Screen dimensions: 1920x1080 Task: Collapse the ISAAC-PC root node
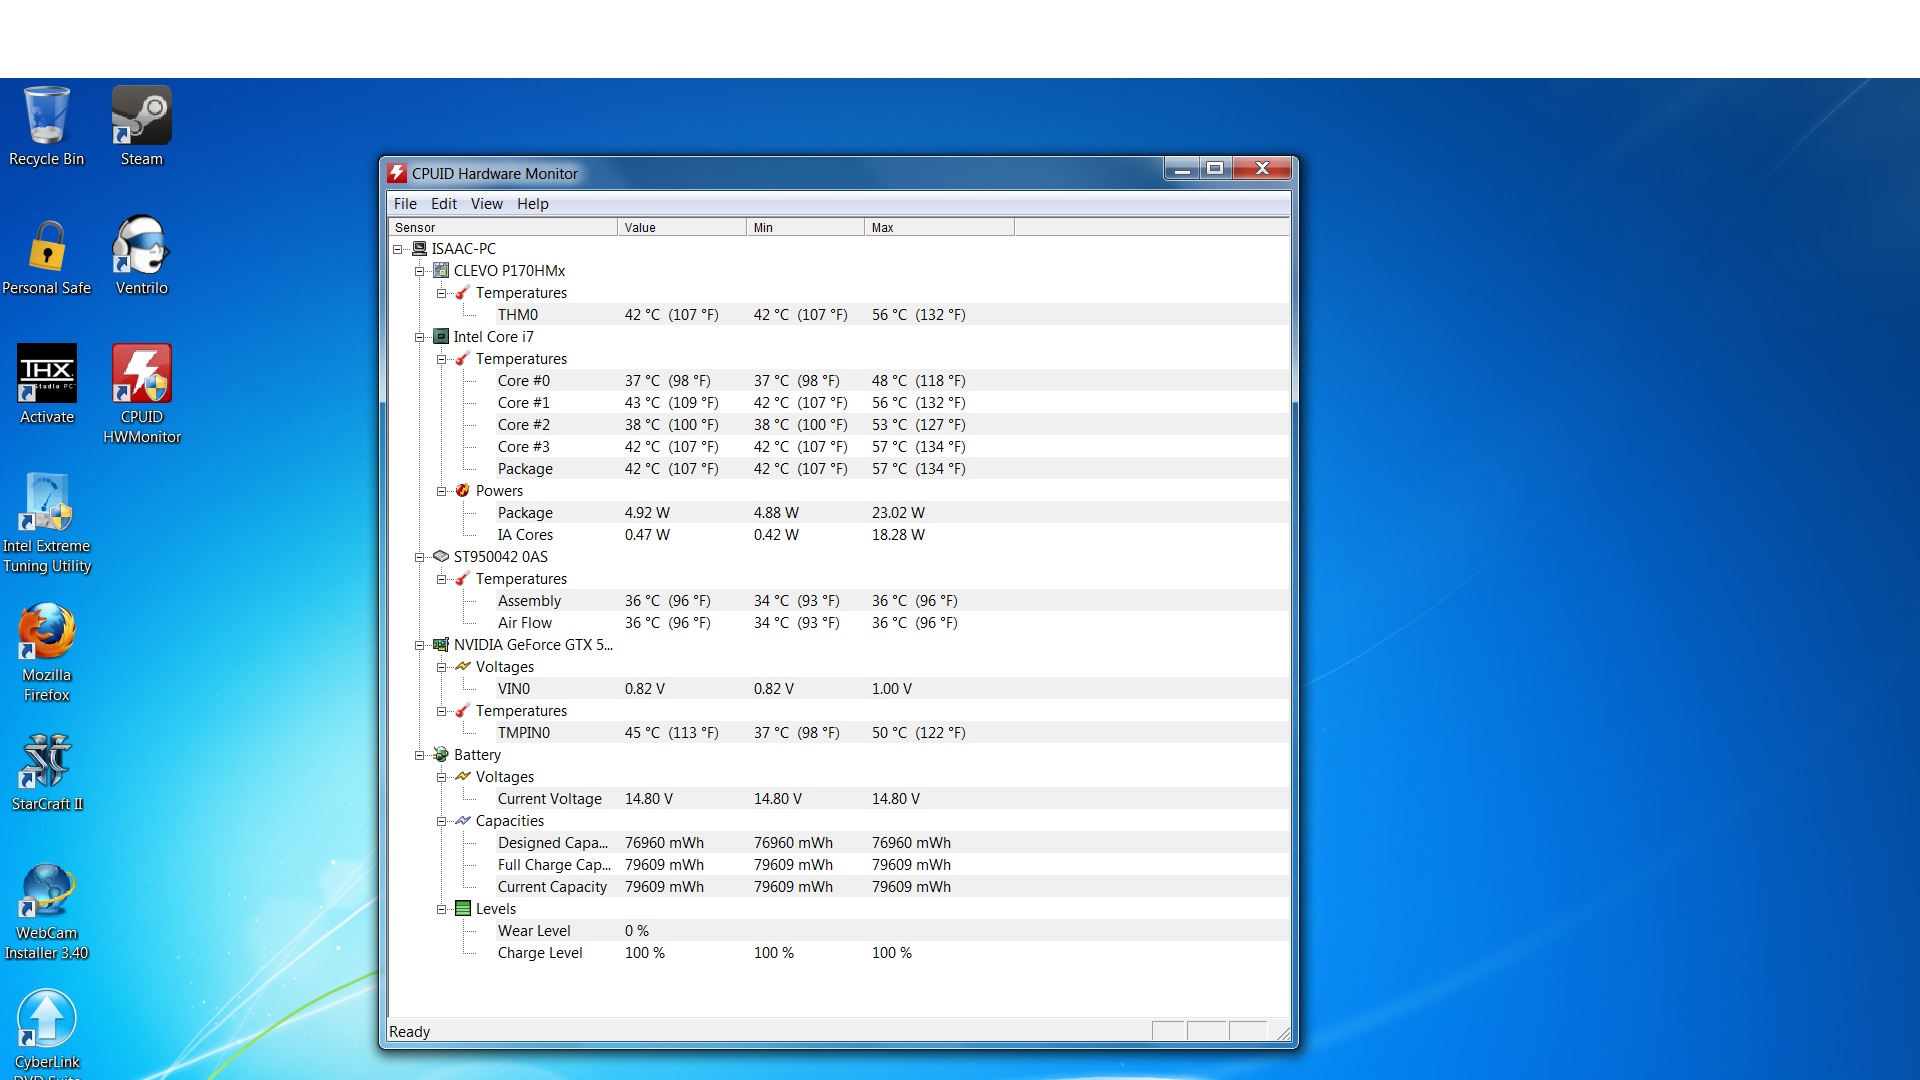coord(398,249)
